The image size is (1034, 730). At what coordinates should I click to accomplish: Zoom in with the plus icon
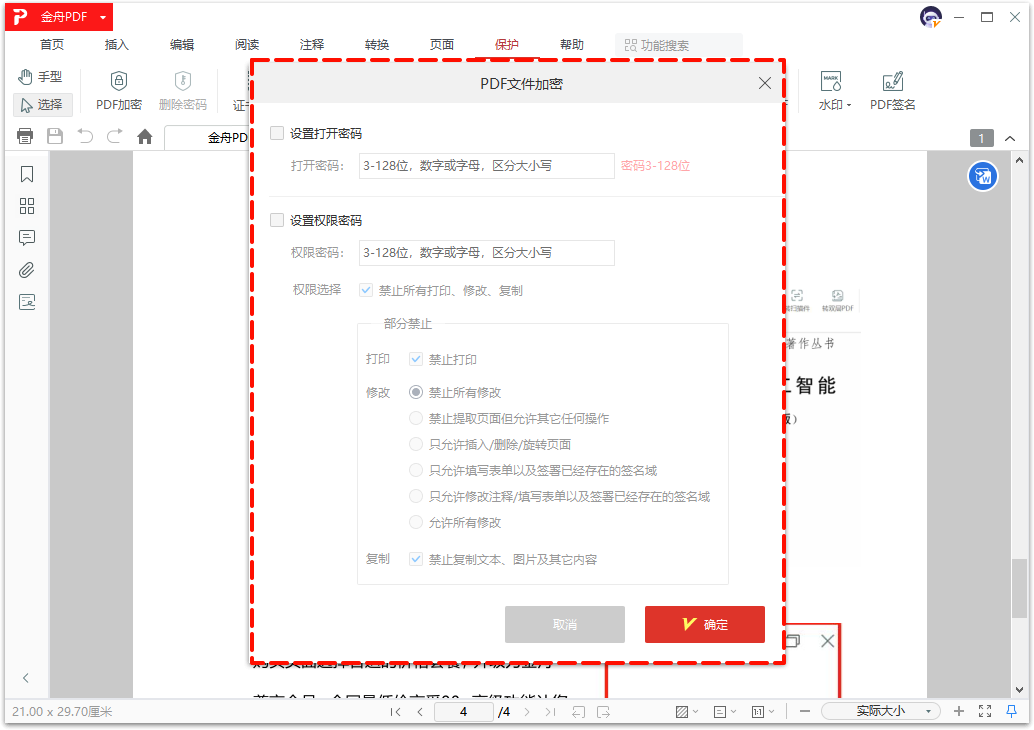tap(958, 711)
